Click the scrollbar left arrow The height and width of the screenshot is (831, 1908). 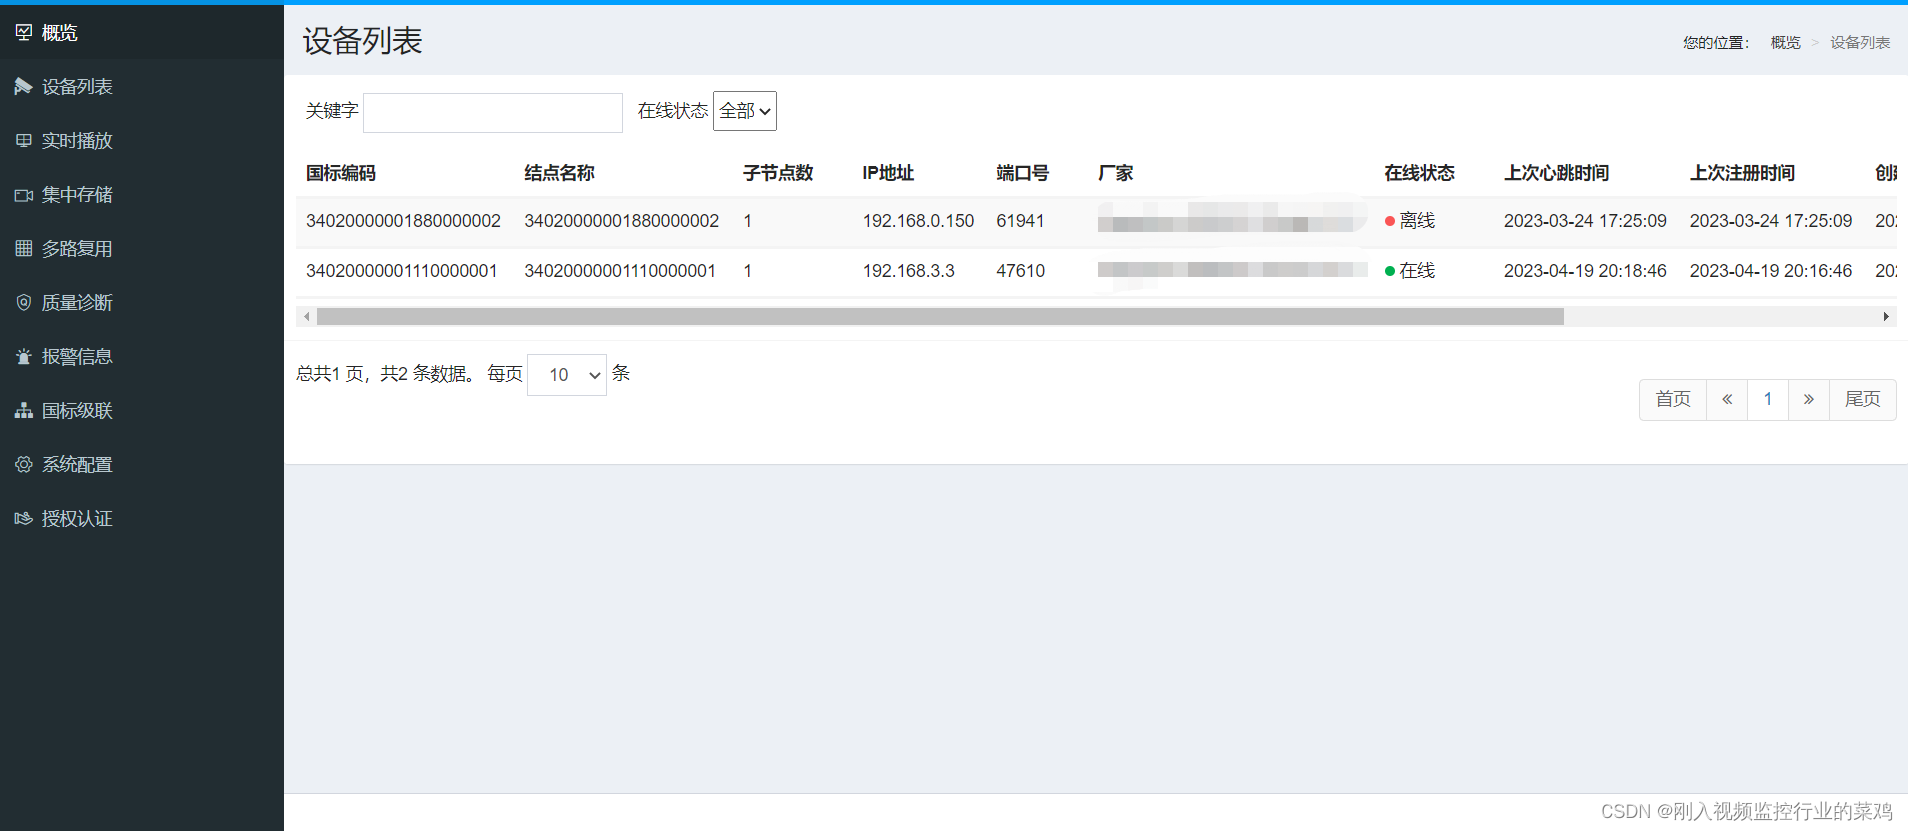pyautogui.click(x=306, y=317)
